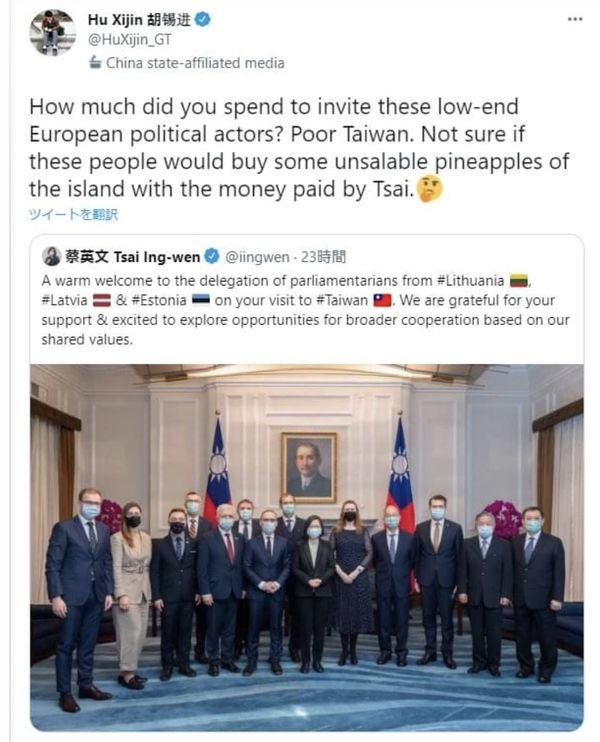
Task: Open the three-dot more options menu
Action: point(574,19)
